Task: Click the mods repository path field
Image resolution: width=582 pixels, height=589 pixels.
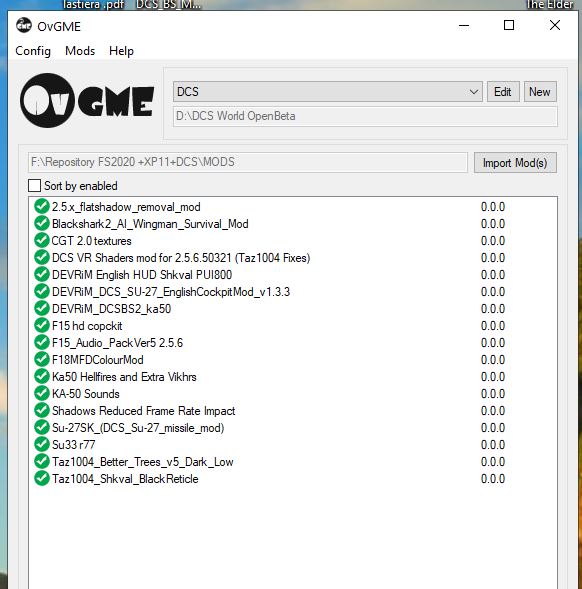Action: click(248, 162)
